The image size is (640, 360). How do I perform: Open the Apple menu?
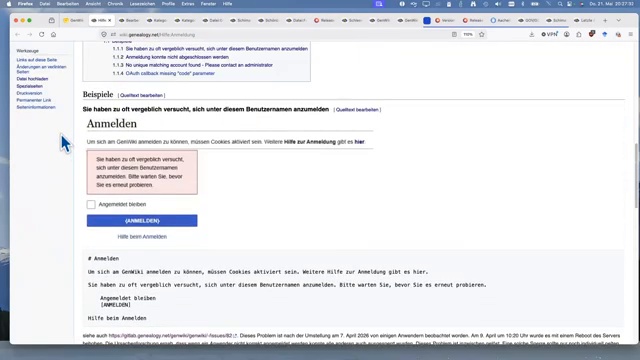coord(9,4)
